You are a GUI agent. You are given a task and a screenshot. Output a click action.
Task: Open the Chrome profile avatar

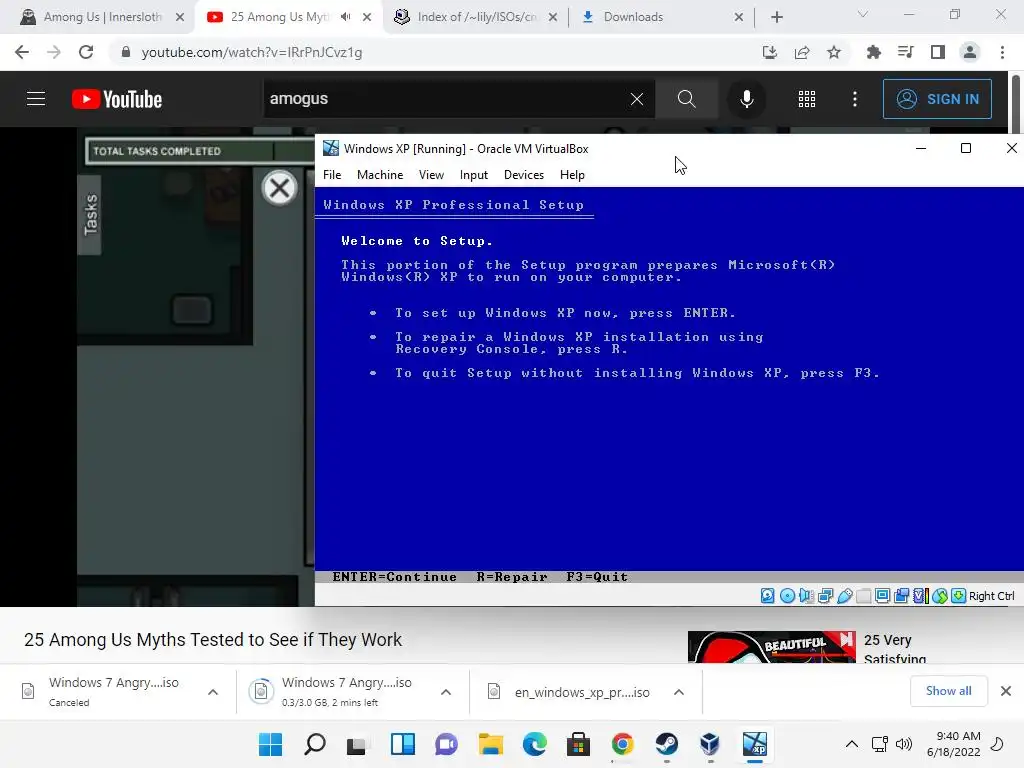[970, 52]
